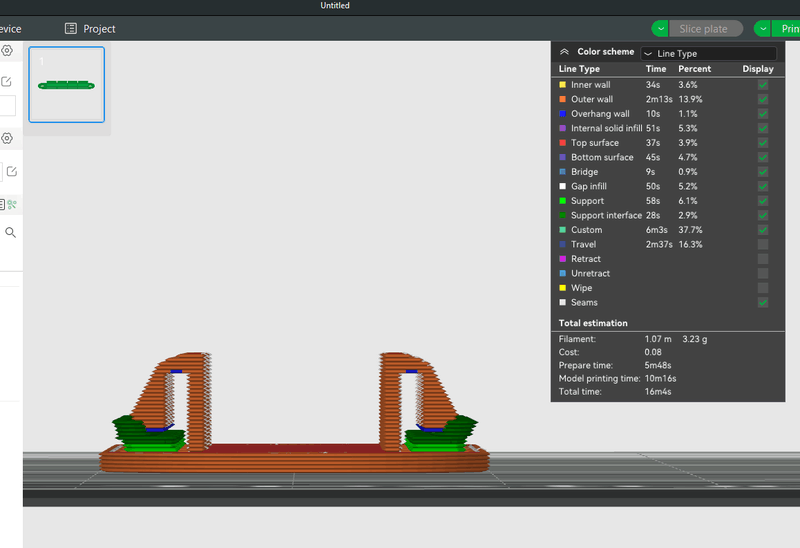Toggle Gap infill display checkbox
800x548 pixels.
(x=763, y=186)
